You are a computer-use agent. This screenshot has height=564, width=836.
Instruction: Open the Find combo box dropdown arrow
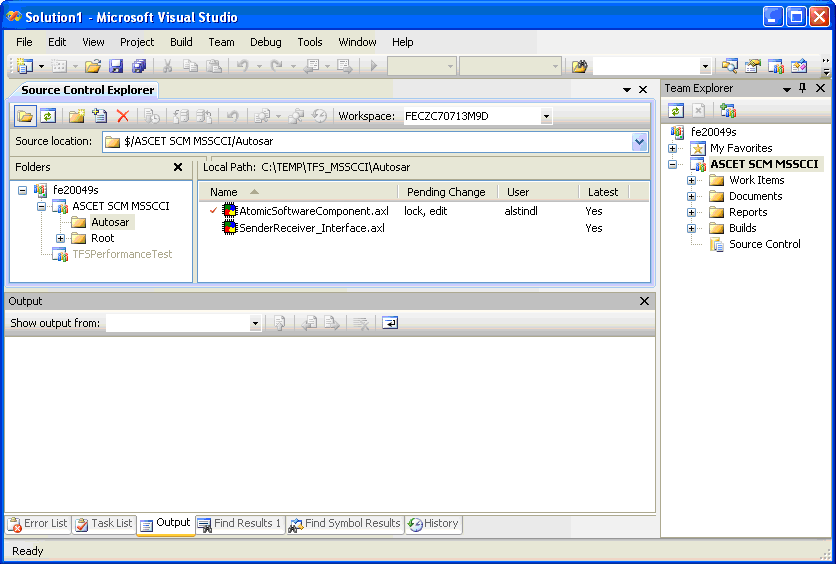[705, 67]
